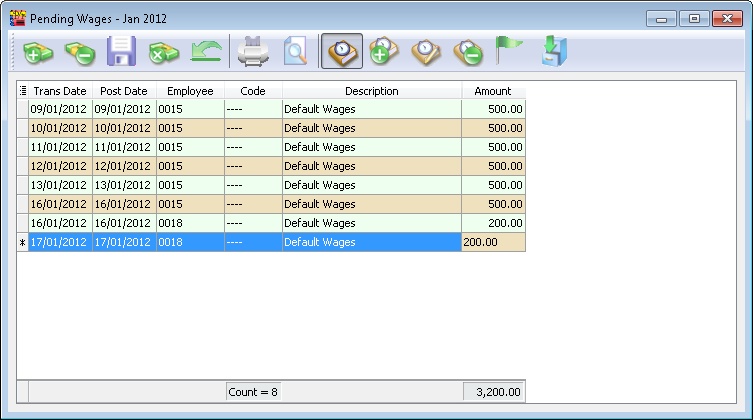Select Trans Date cell 13/01/2012
Image resolution: width=753 pixels, height=420 pixels.
tap(60, 185)
